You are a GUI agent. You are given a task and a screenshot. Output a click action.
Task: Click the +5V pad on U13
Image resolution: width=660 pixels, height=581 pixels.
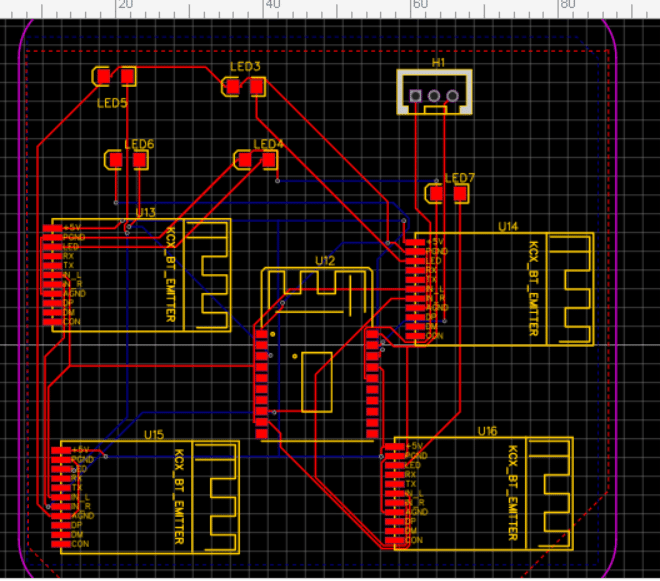49,229
